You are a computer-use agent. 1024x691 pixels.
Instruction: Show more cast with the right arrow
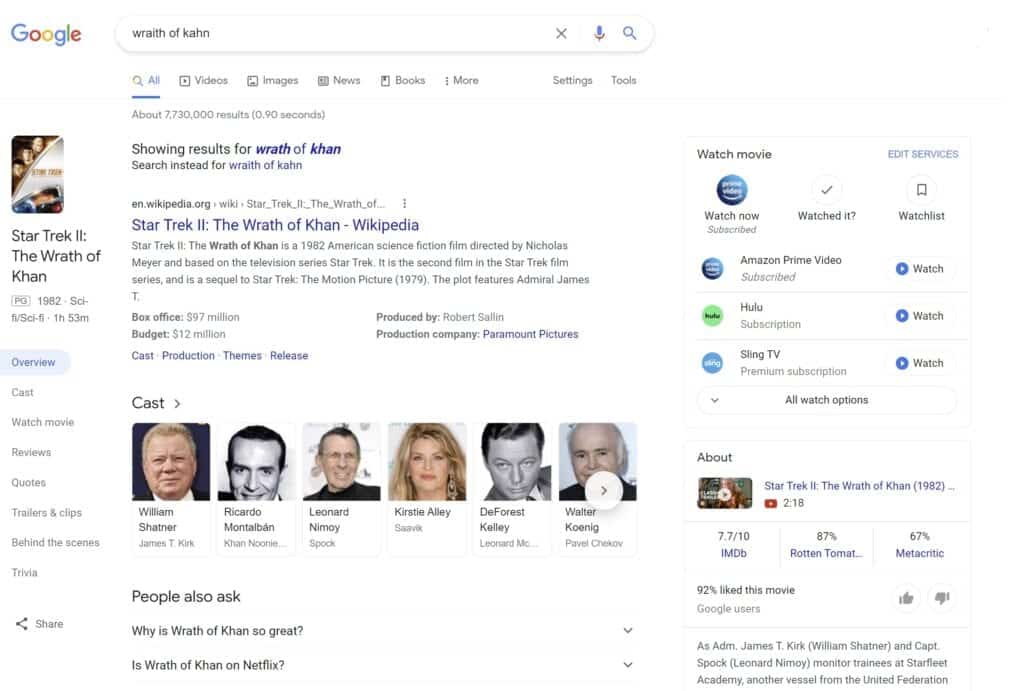[603, 490]
